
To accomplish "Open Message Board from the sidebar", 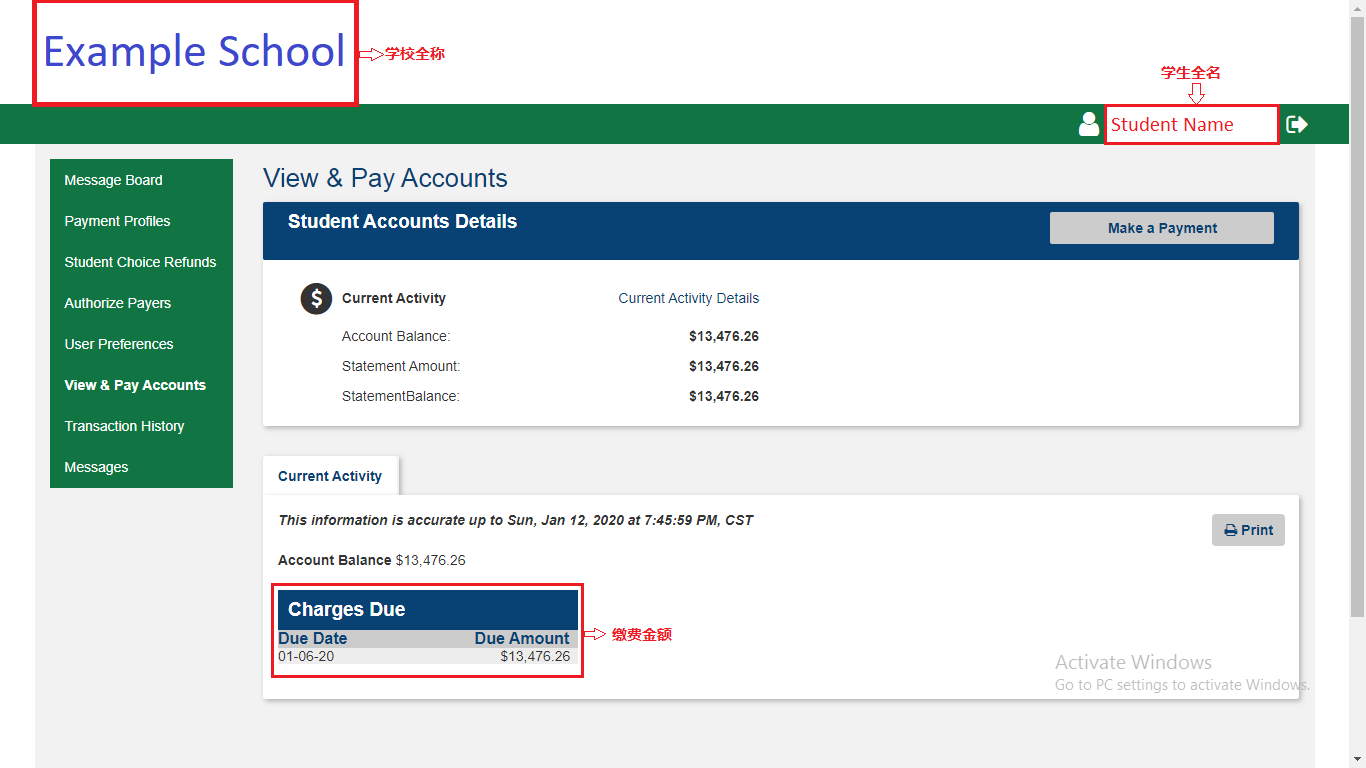I will (x=113, y=180).
